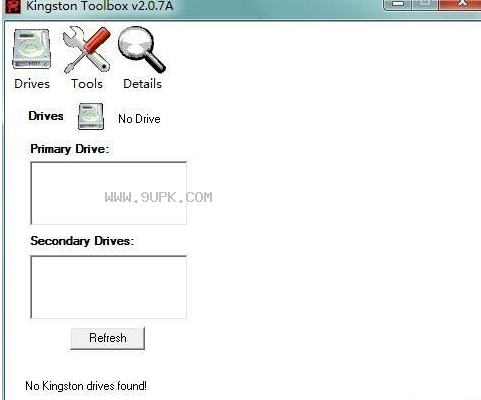Click inside the Secondary Drives list box
This screenshot has width=481, height=400.
click(108, 287)
